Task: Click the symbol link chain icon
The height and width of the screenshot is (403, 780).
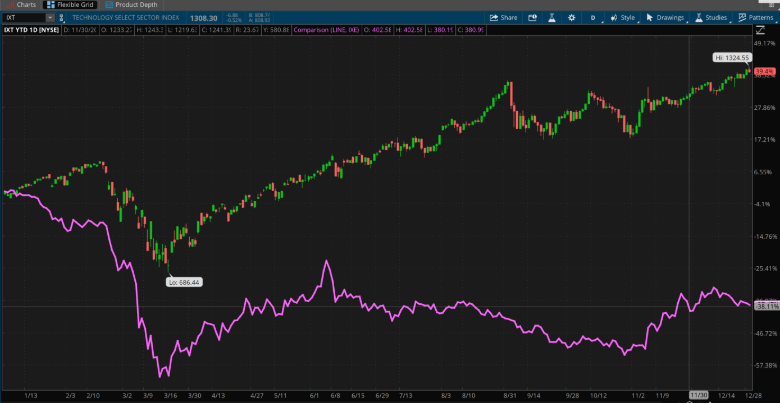Action: 62,18
